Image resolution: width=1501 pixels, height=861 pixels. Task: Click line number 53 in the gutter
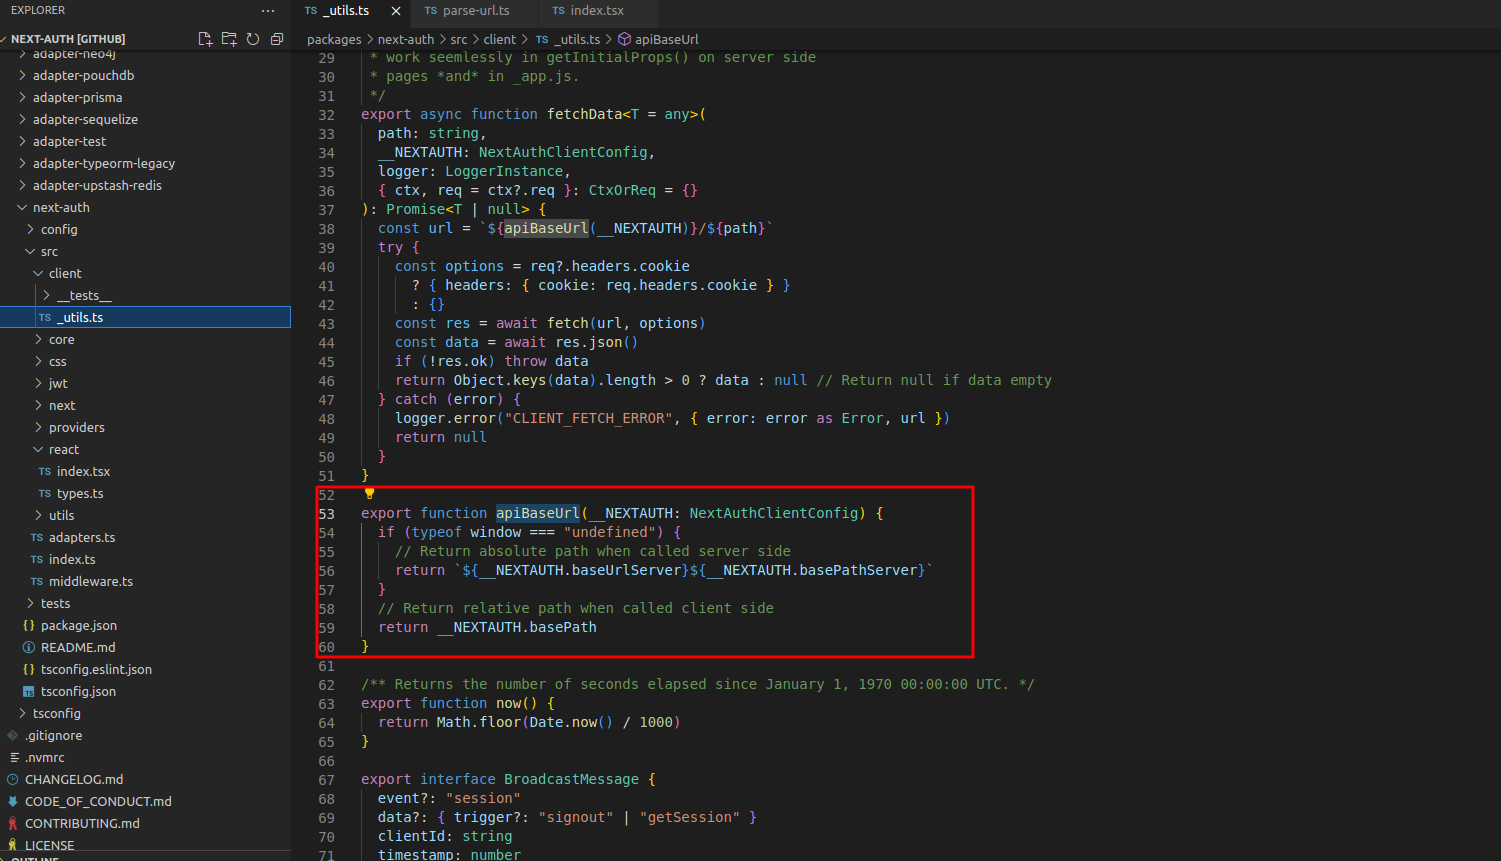pyautogui.click(x=327, y=514)
